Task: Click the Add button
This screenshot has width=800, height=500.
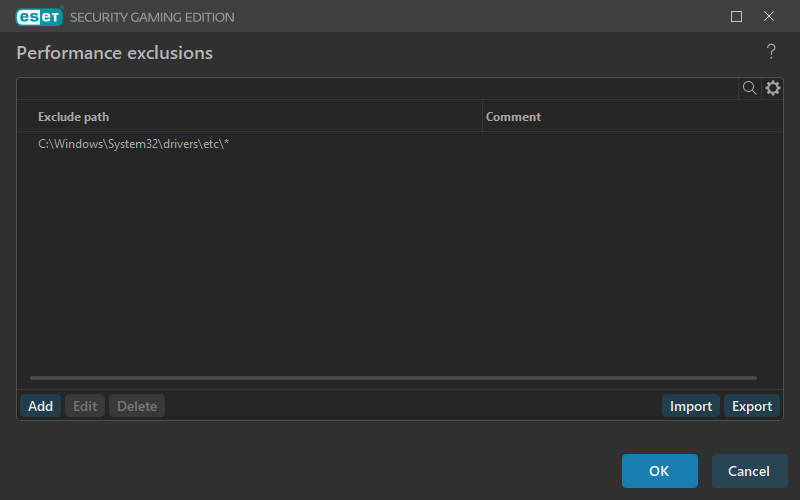Action: (x=40, y=406)
